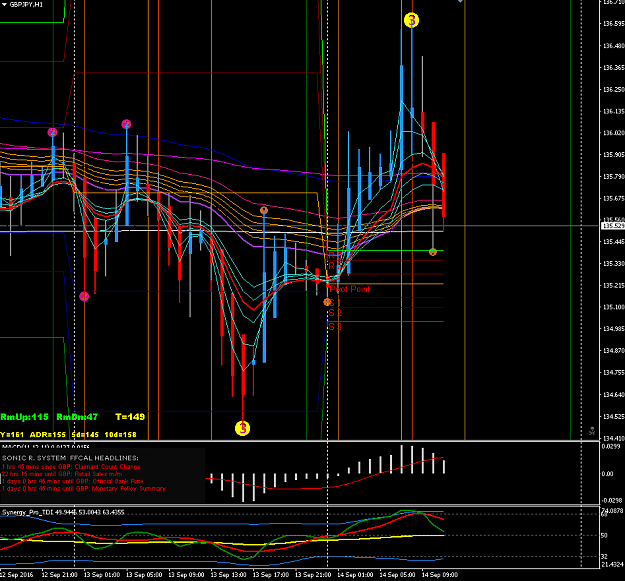Click the pink marker above the 12 Sep 21:00 candle
This screenshot has height=581, width=625.
click(x=53, y=132)
